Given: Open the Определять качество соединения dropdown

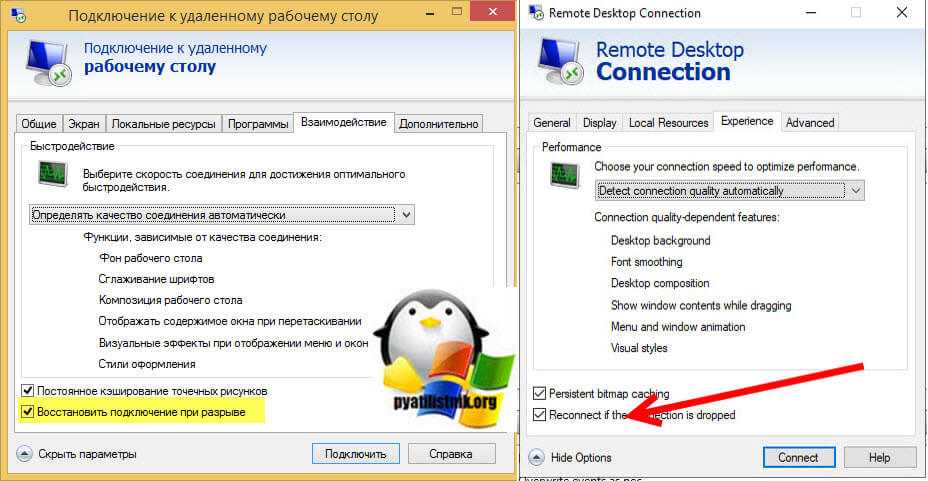Looking at the screenshot, I should click(404, 215).
